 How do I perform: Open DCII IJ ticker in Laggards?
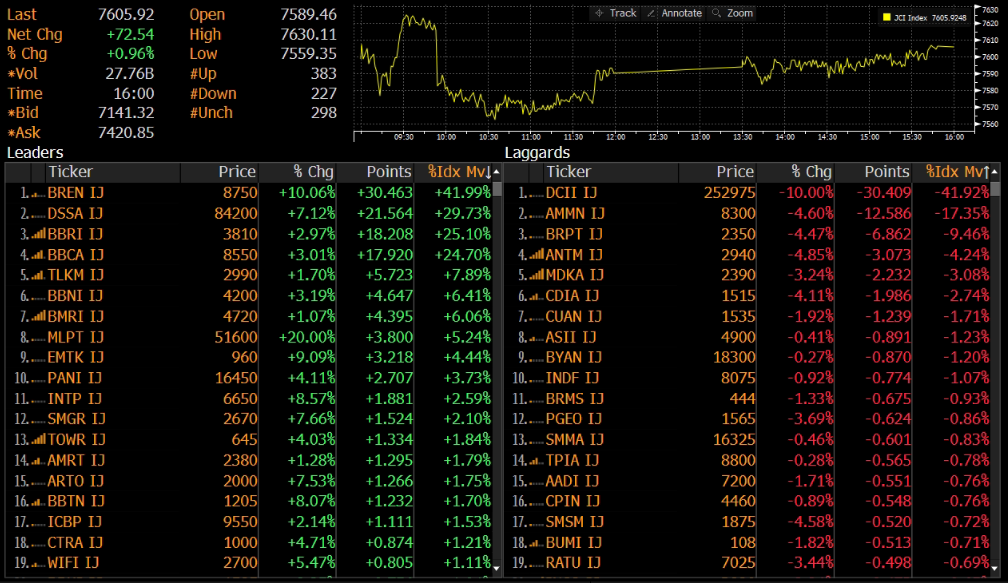572,193
